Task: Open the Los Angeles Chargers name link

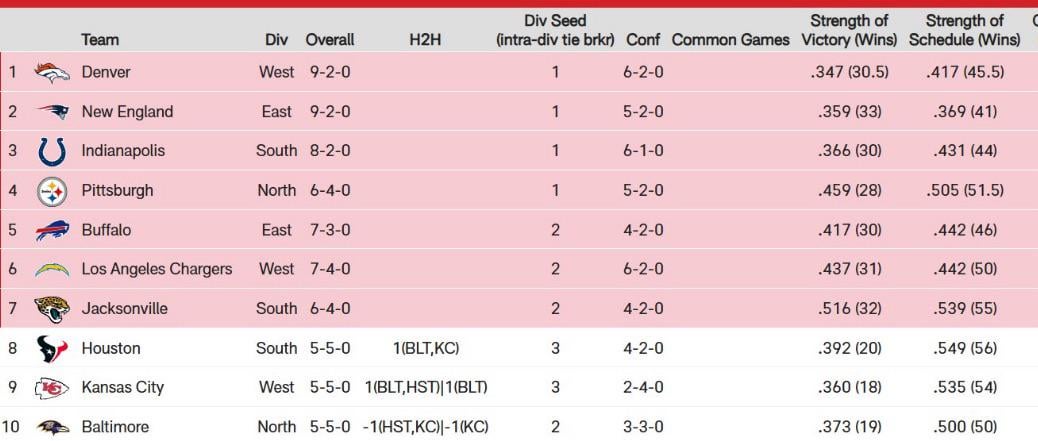Action: point(156,269)
